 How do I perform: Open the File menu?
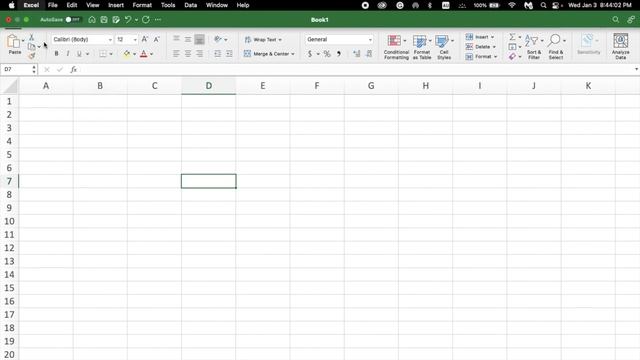tap(52, 5)
